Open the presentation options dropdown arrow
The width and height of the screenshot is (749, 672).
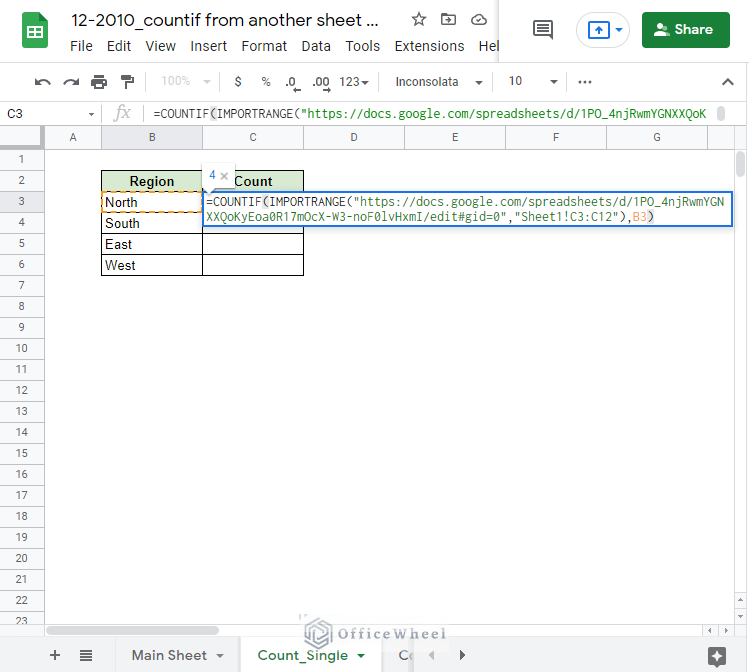tap(619, 30)
